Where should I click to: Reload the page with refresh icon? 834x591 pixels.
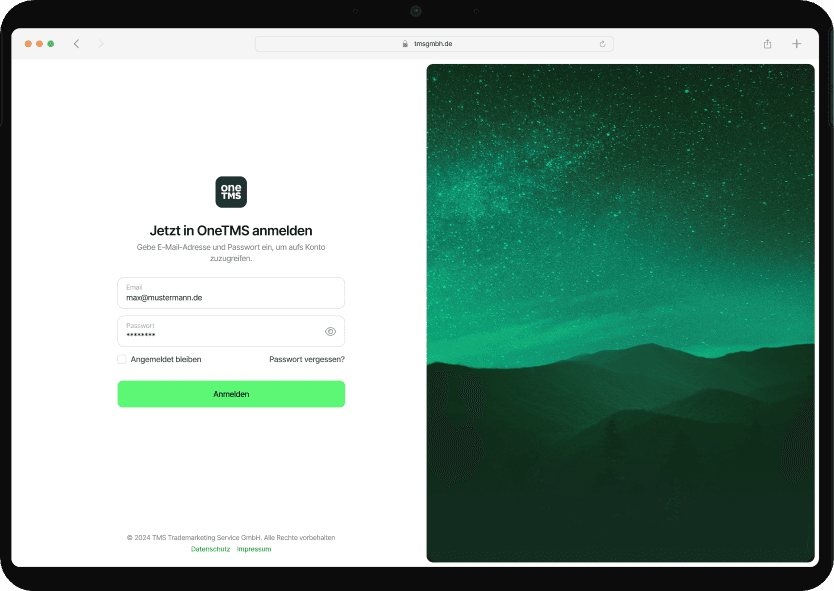click(x=602, y=44)
